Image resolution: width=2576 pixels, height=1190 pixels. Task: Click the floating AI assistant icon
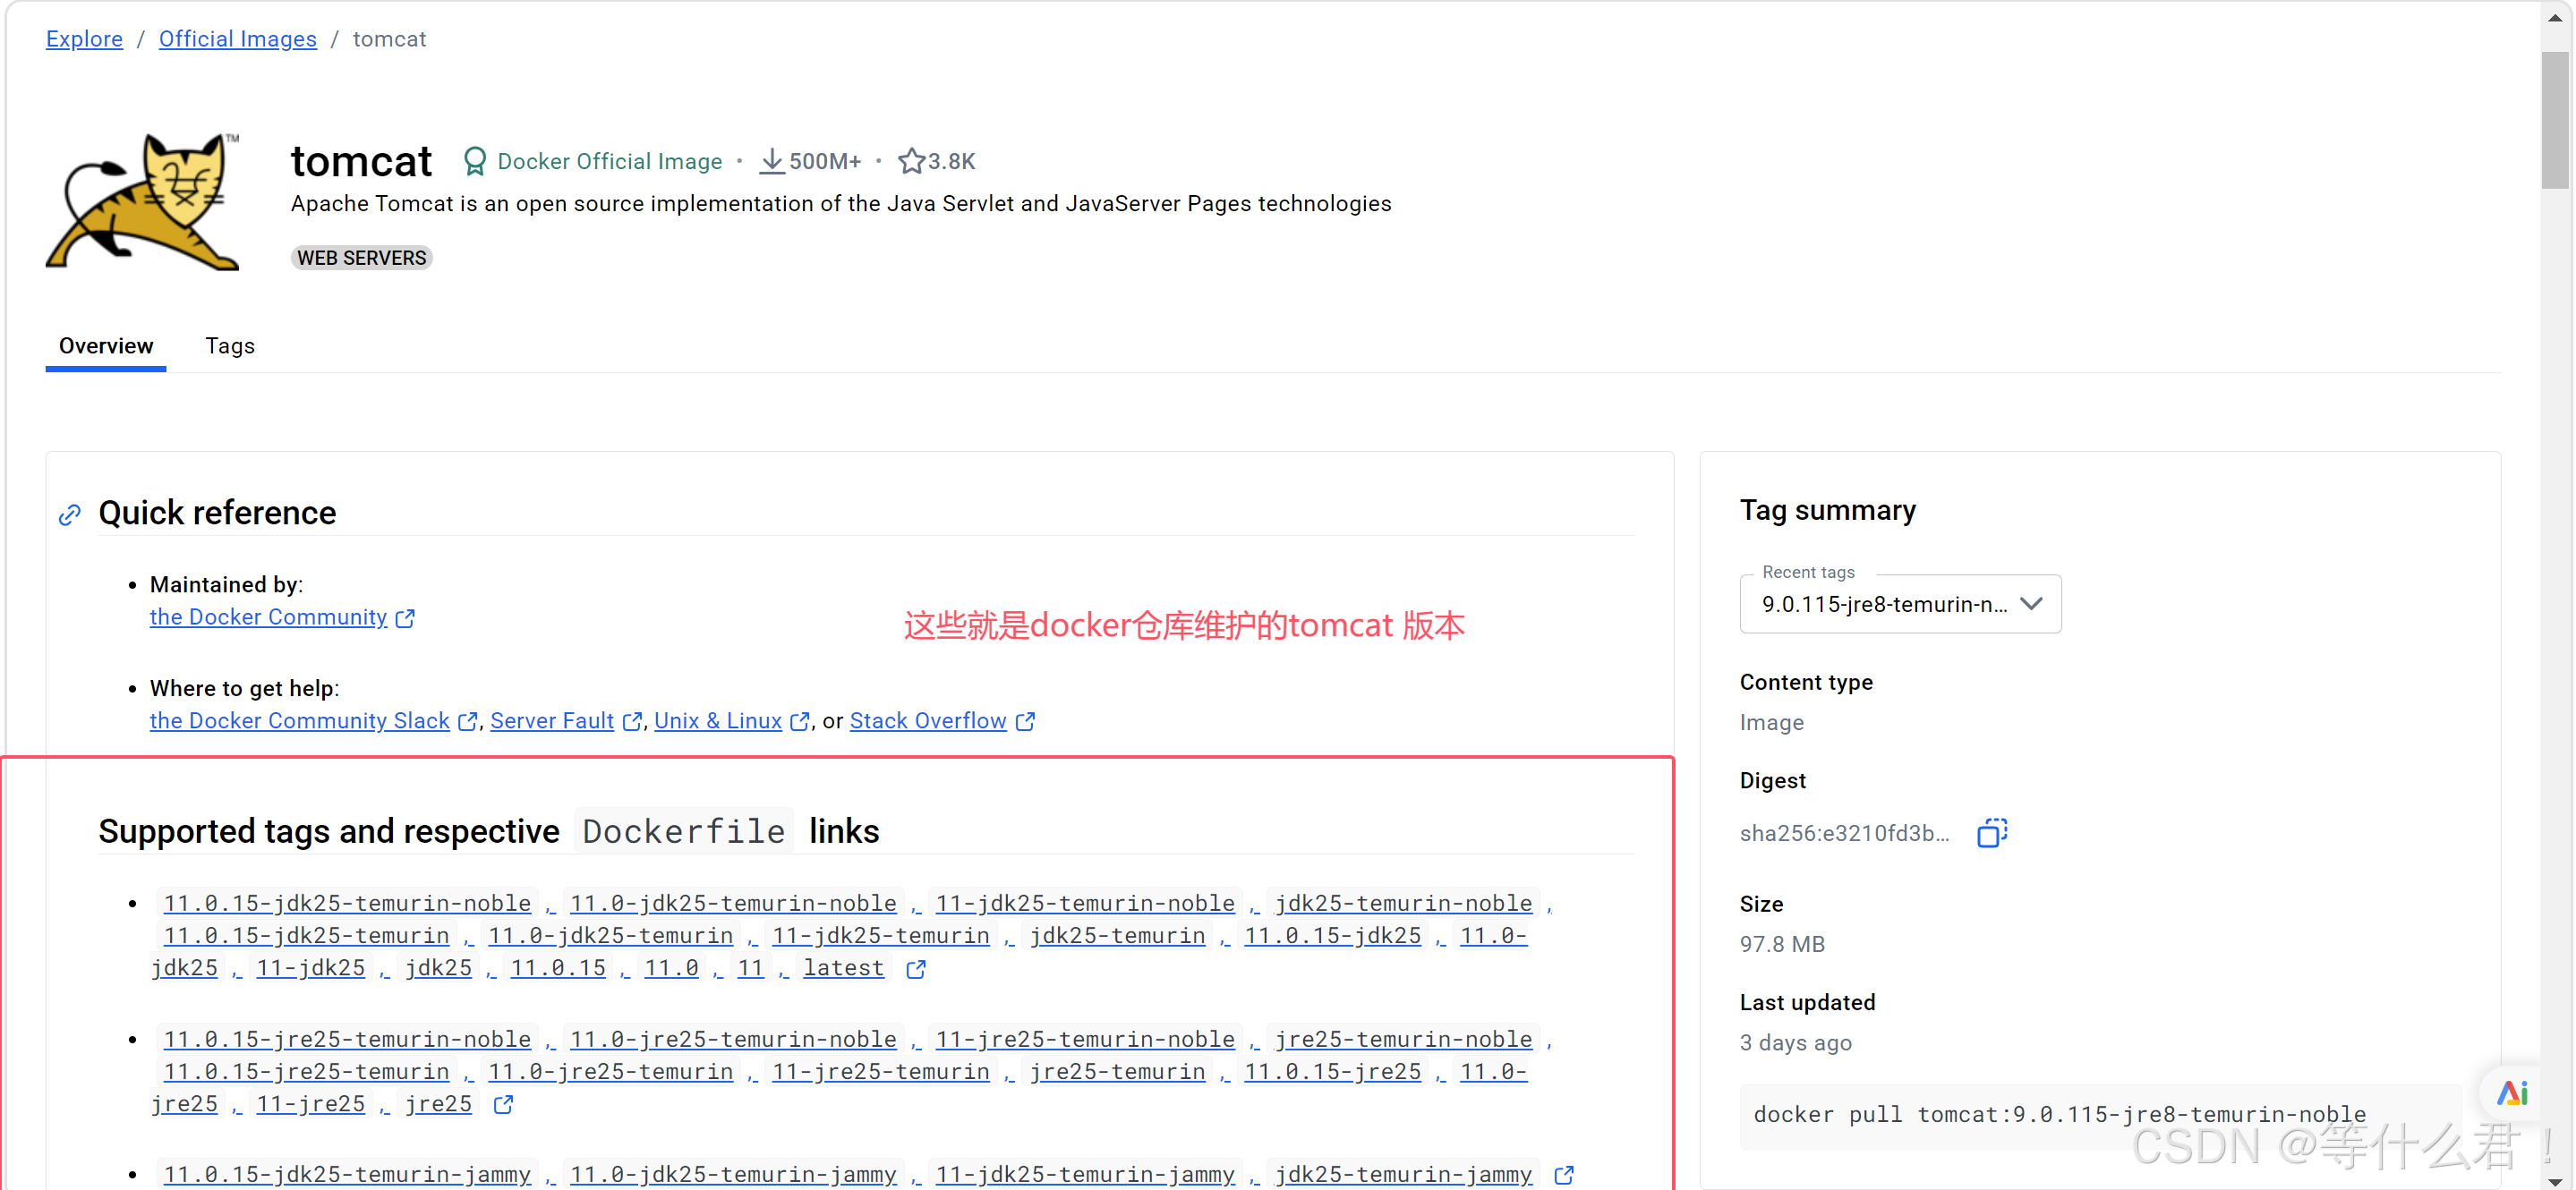pyautogui.click(x=2511, y=1092)
